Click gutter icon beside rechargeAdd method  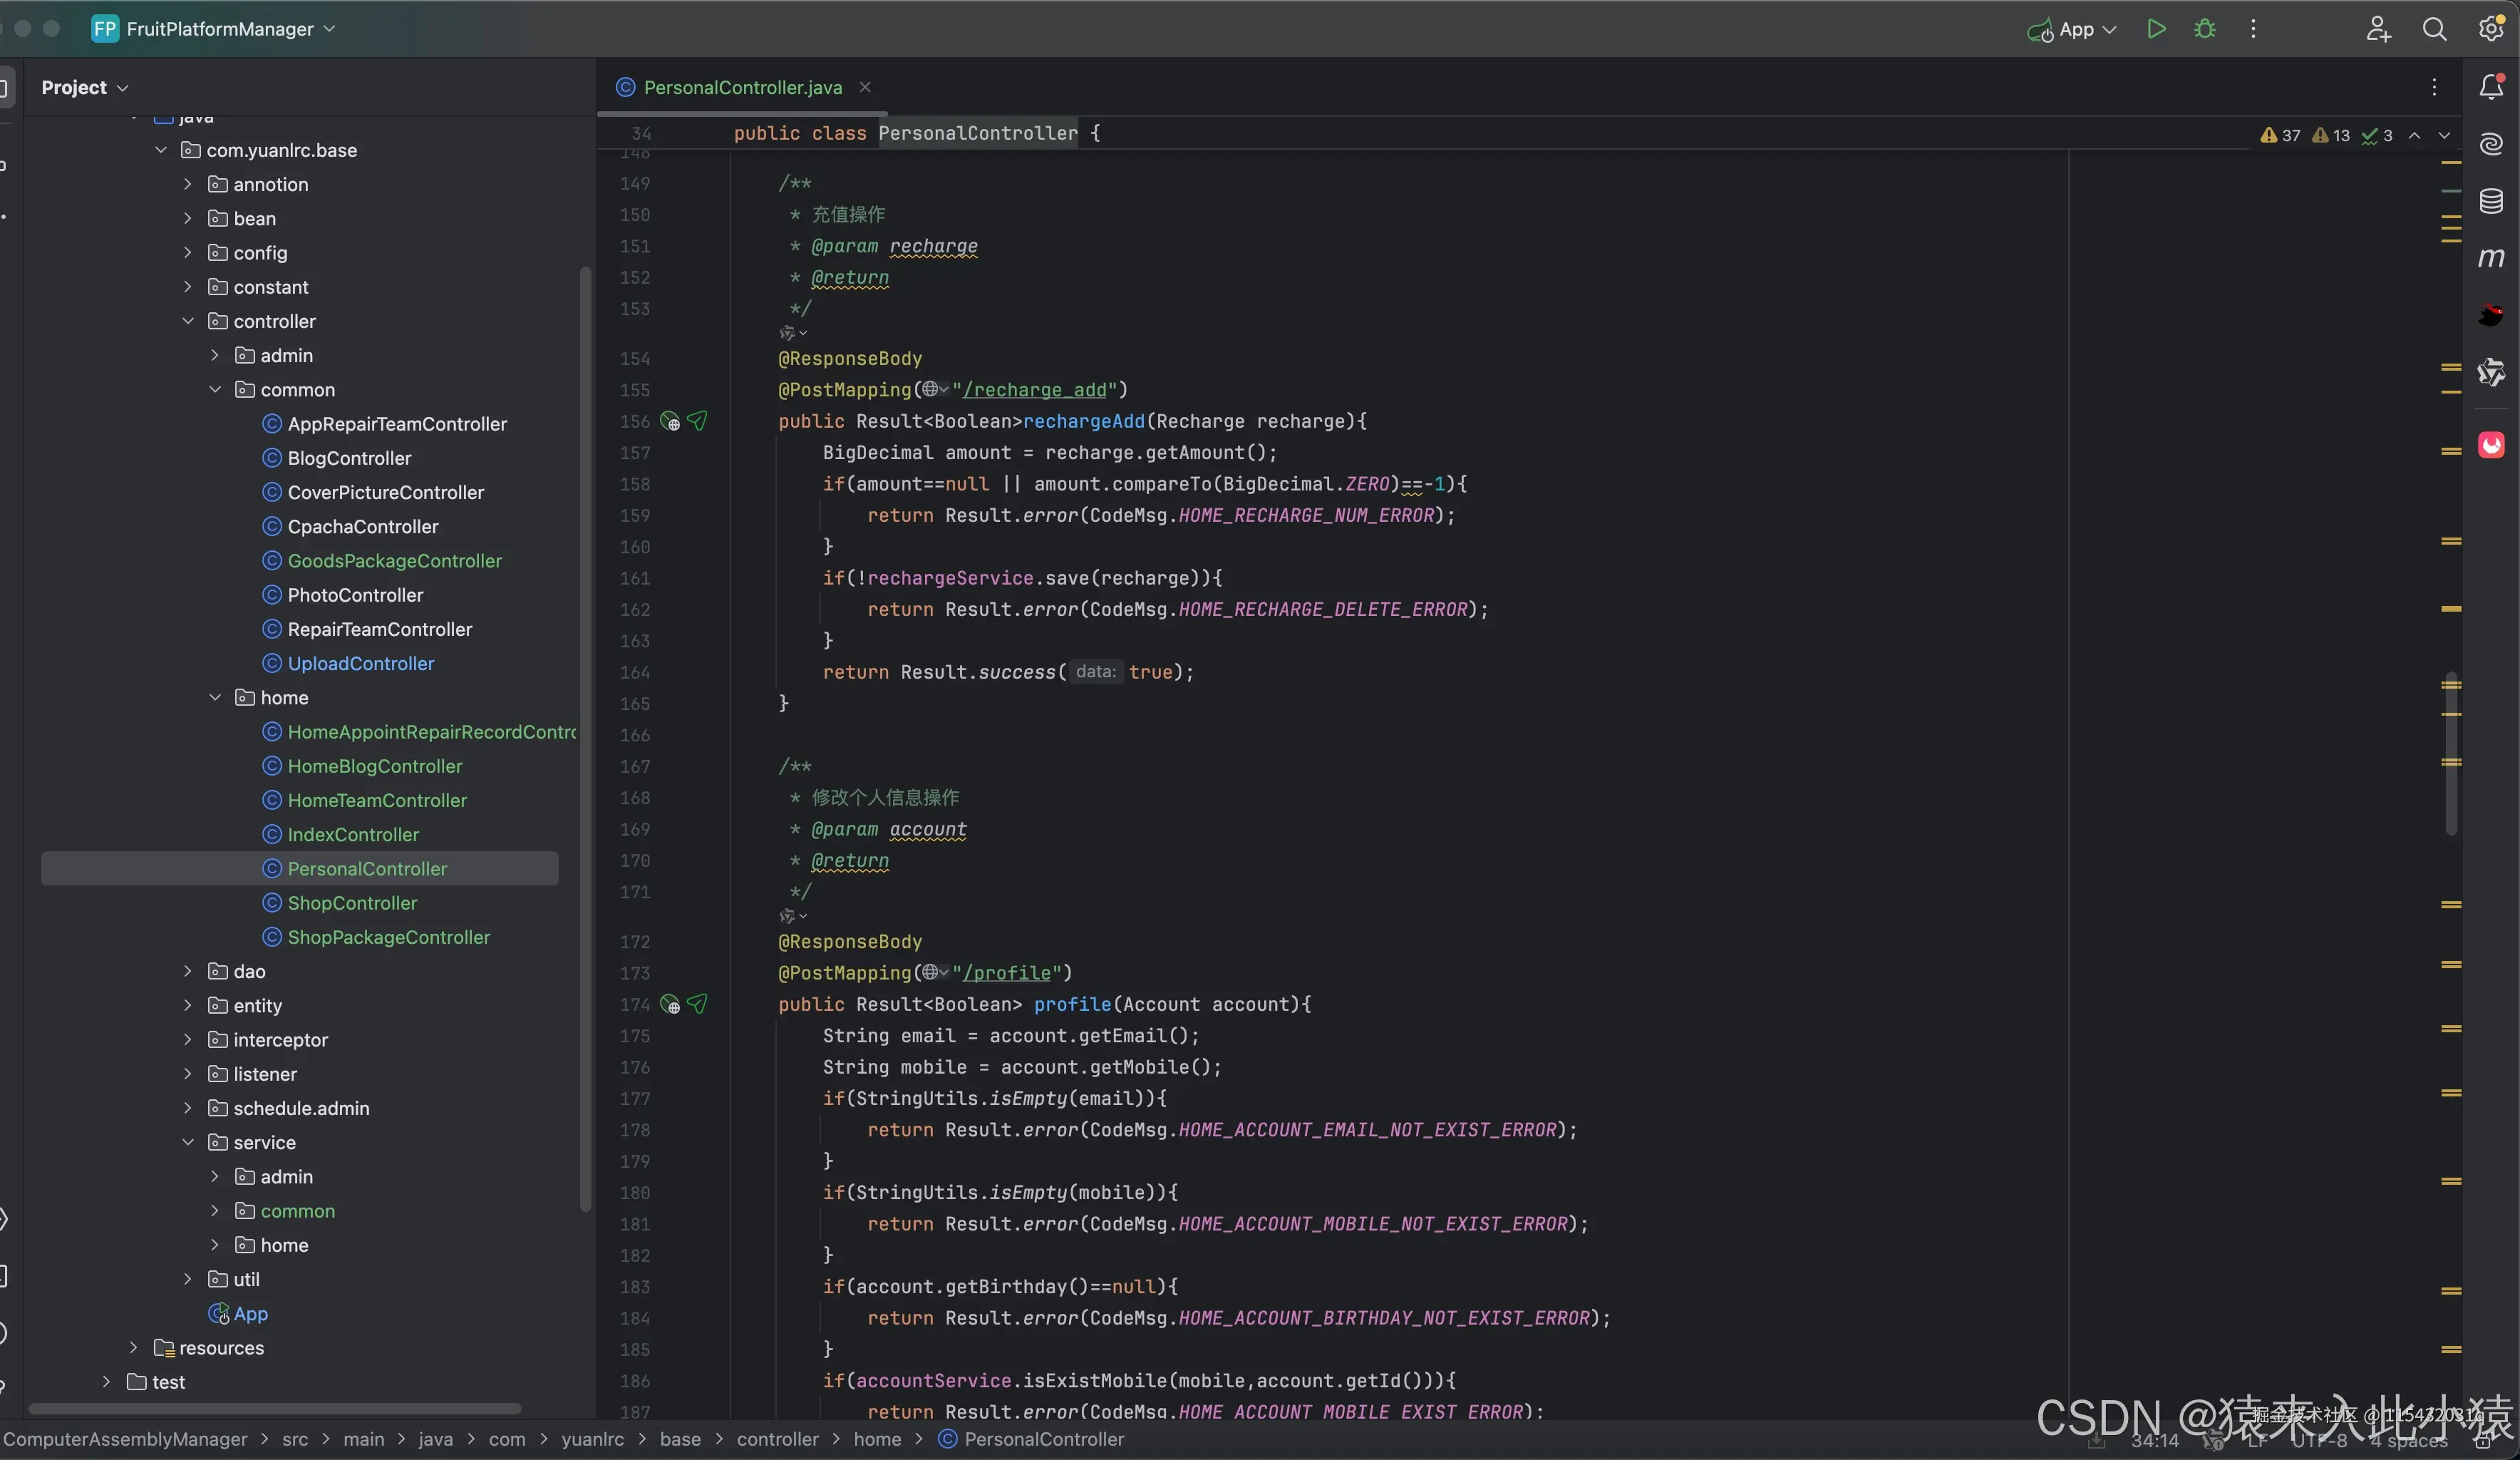click(670, 421)
